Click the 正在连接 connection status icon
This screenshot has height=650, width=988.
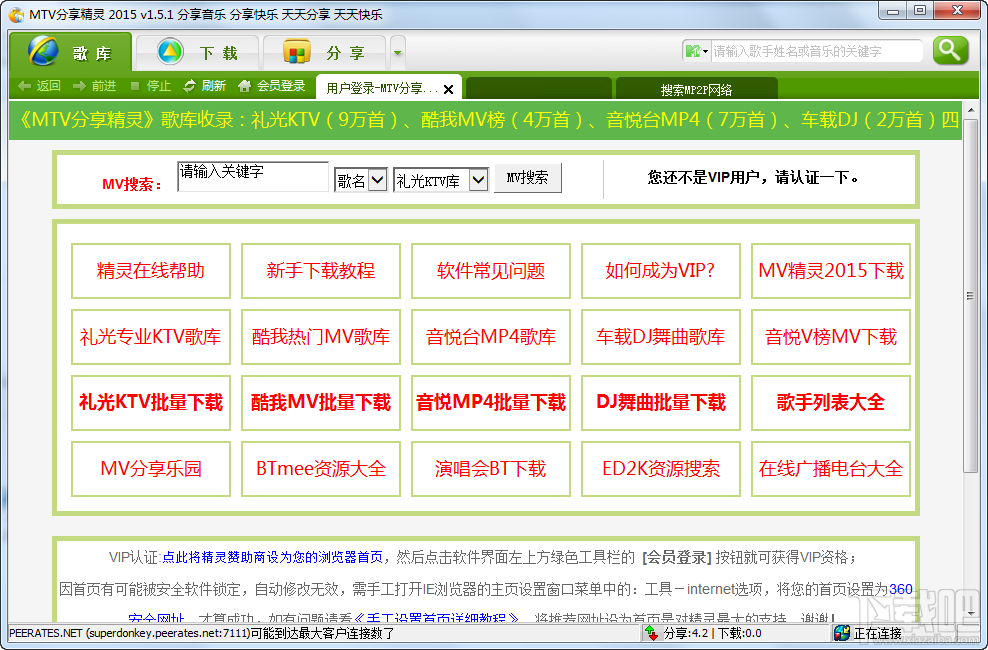click(x=841, y=633)
